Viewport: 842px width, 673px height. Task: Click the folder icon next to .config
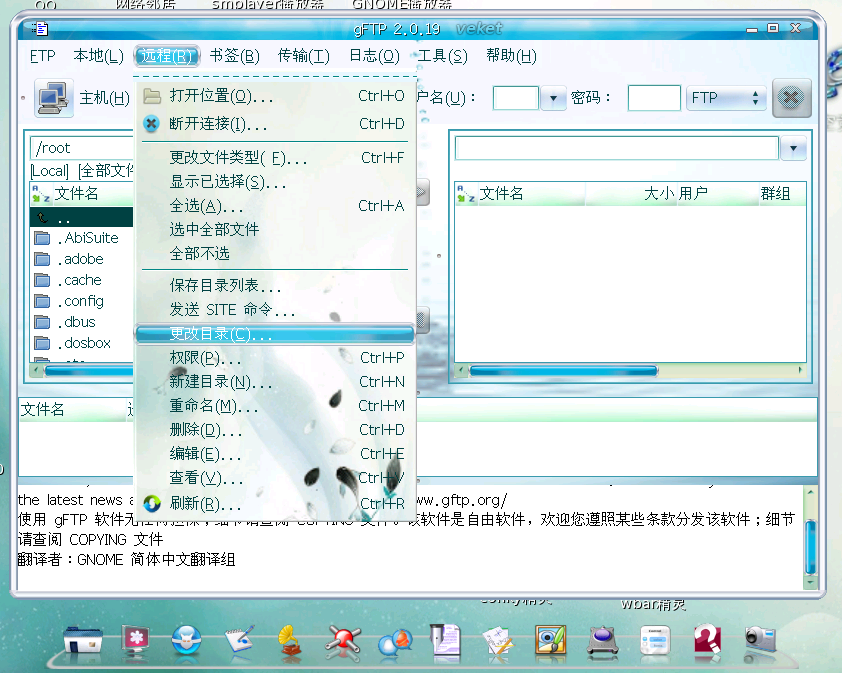pyautogui.click(x=42, y=301)
